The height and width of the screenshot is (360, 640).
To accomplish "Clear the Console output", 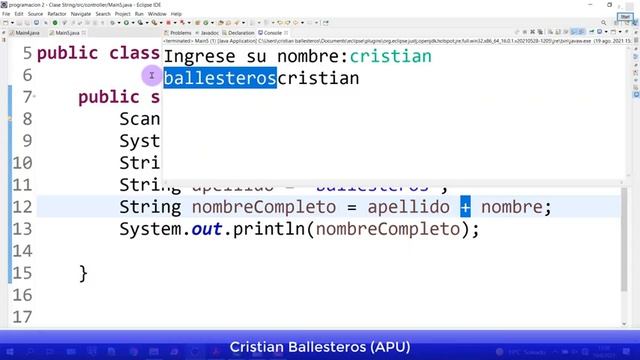I will [x=551, y=32].
